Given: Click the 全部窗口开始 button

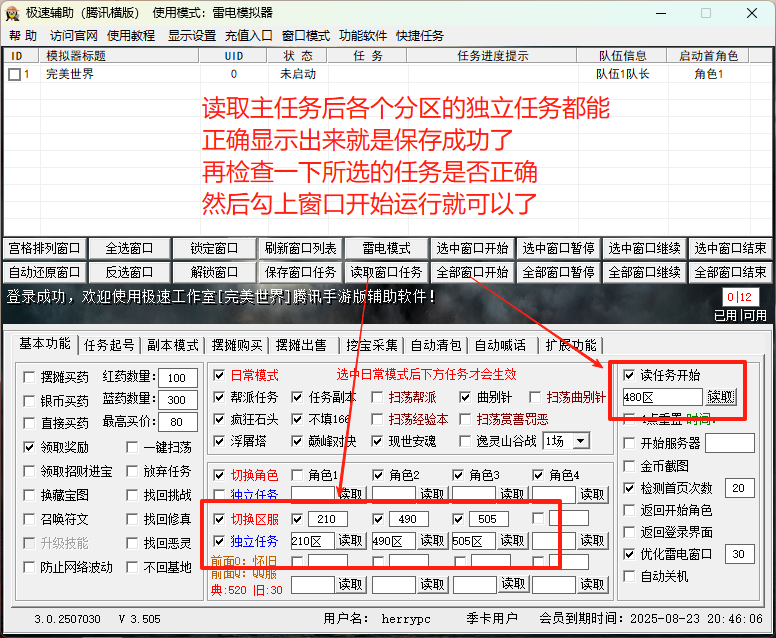Looking at the screenshot, I should pyautogui.click(x=472, y=272).
